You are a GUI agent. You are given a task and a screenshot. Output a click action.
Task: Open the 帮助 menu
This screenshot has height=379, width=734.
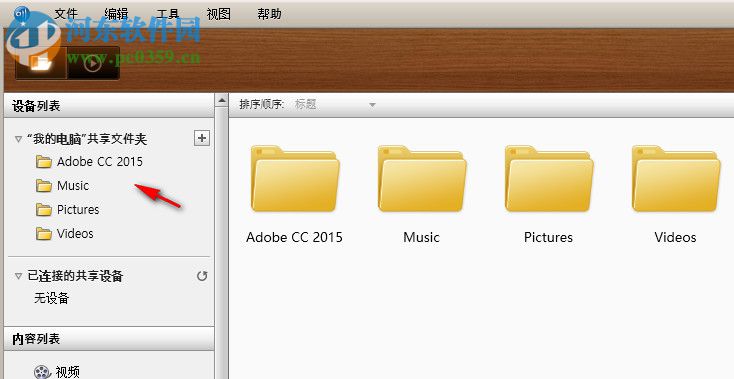269,14
